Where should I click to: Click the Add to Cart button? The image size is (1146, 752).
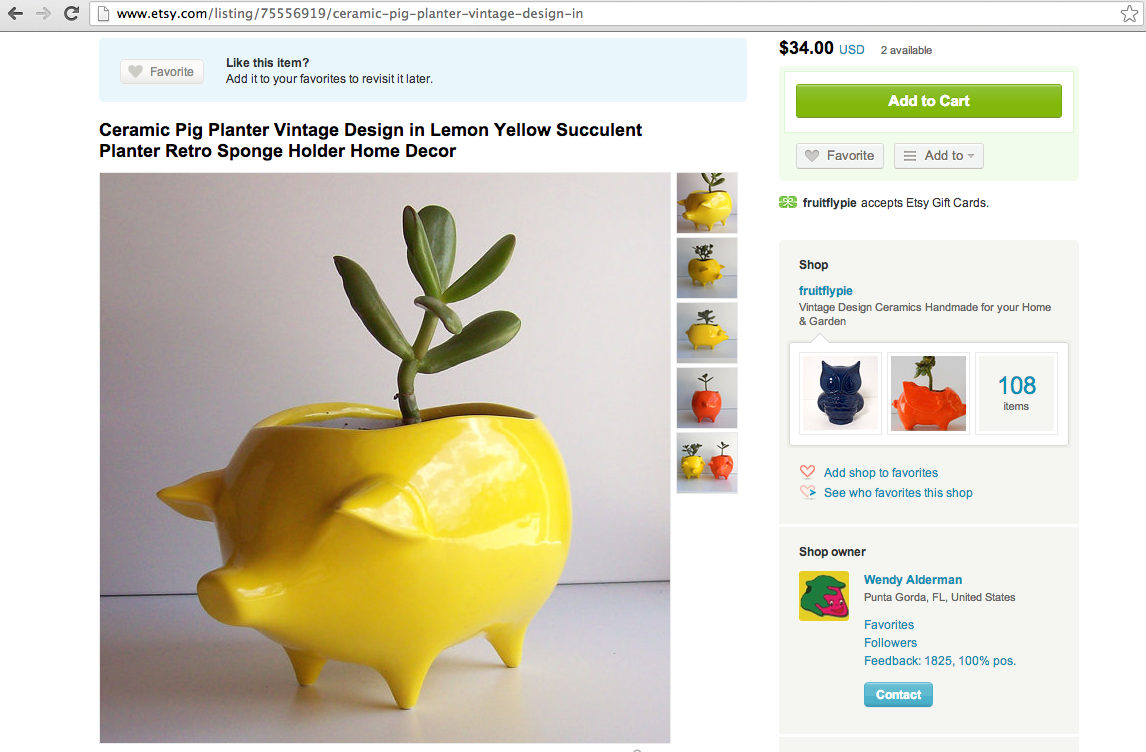[x=928, y=101]
